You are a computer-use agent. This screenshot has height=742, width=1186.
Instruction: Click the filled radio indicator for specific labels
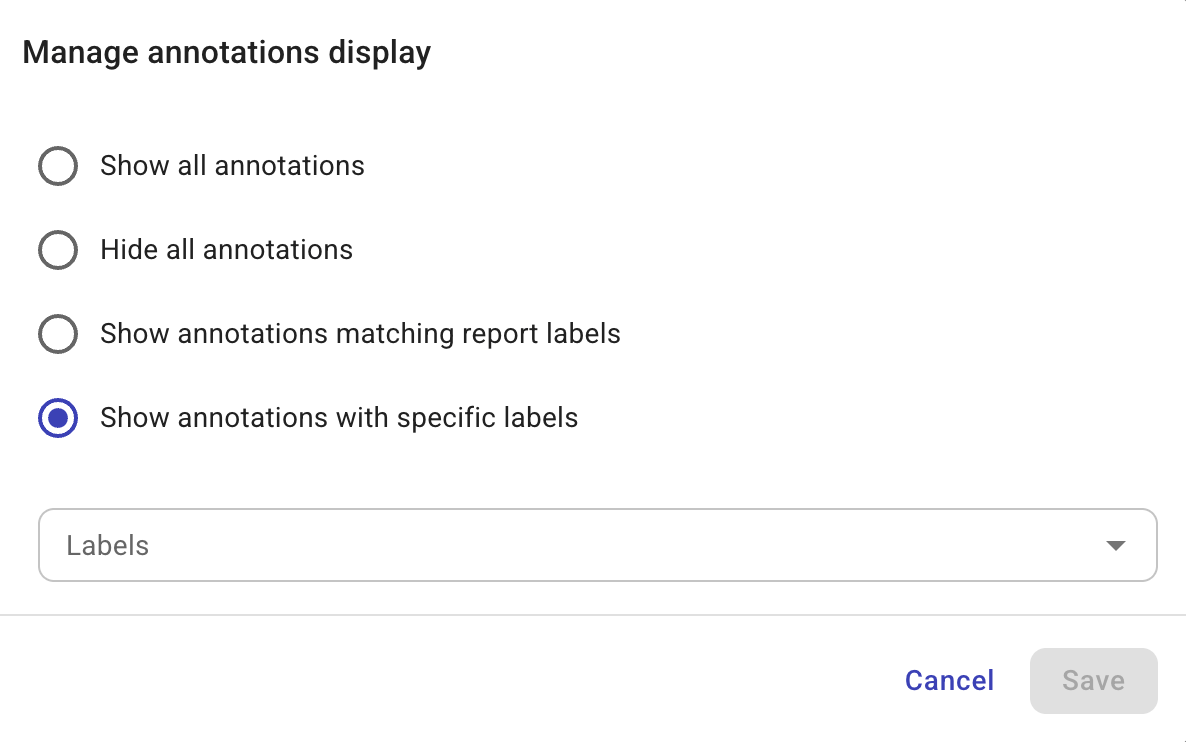point(58,418)
